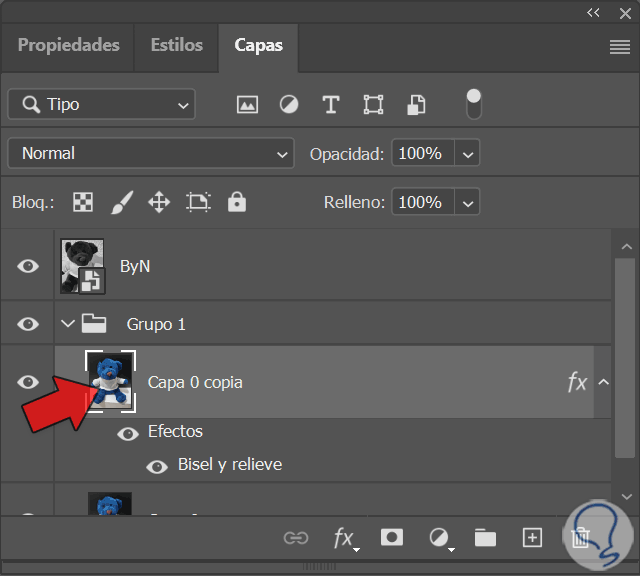Click the fx badge on Capa 0 copia

coord(577,382)
